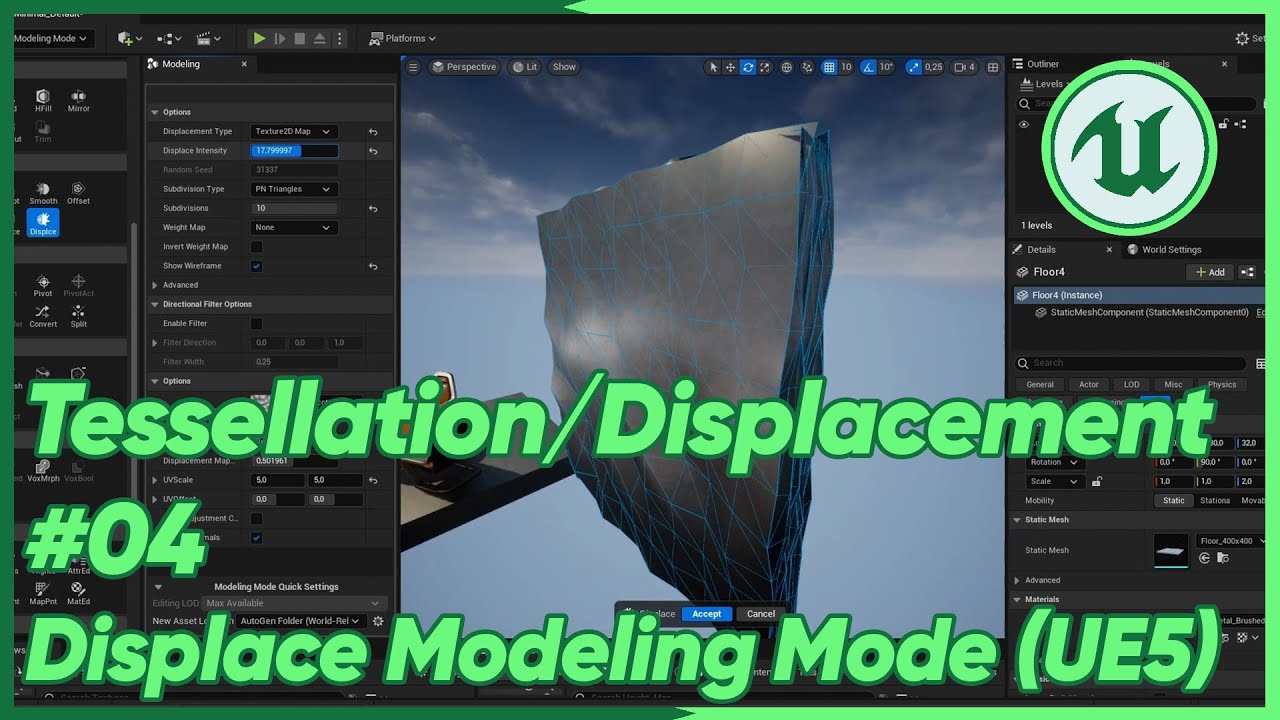Activate the Select objects mode icon
Image resolution: width=1280 pixels, height=720 pixels.
click(713, 67)
